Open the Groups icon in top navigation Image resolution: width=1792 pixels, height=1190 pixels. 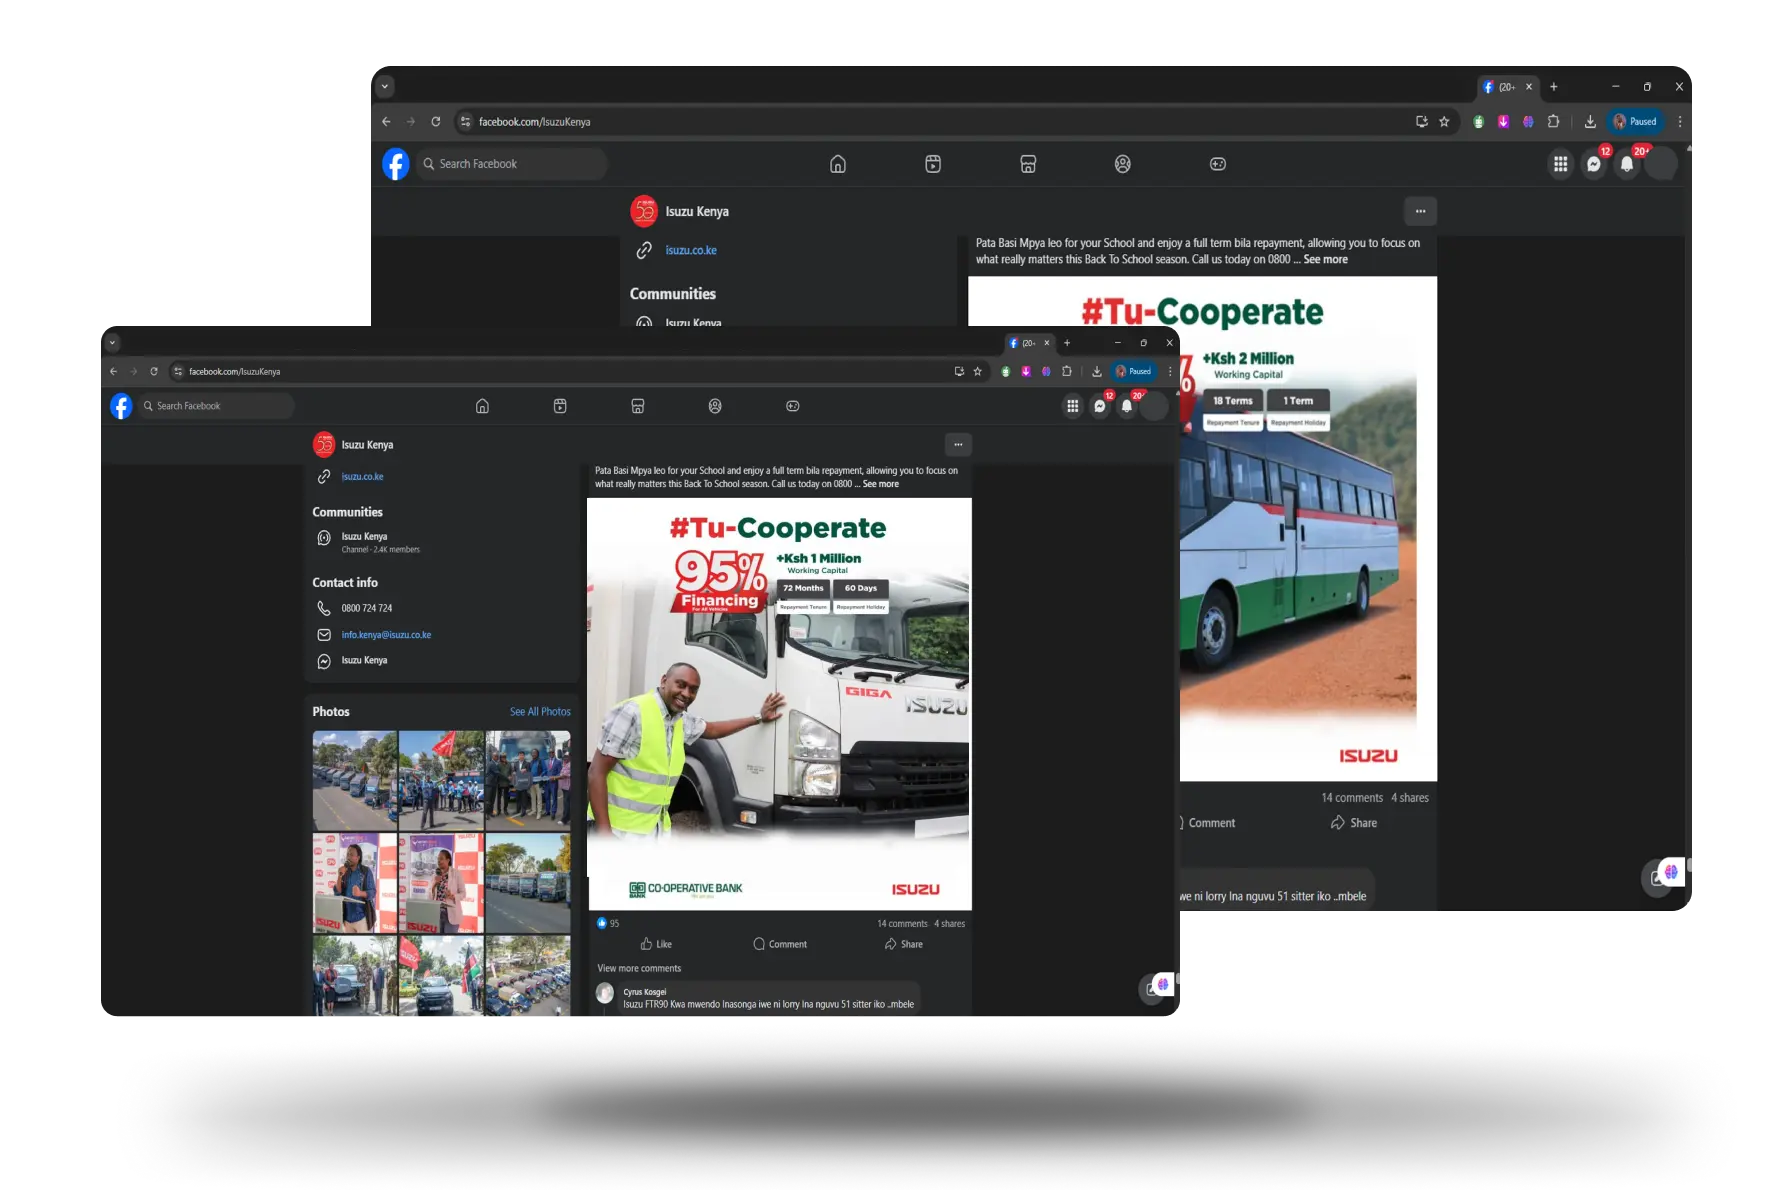point(715,406)
